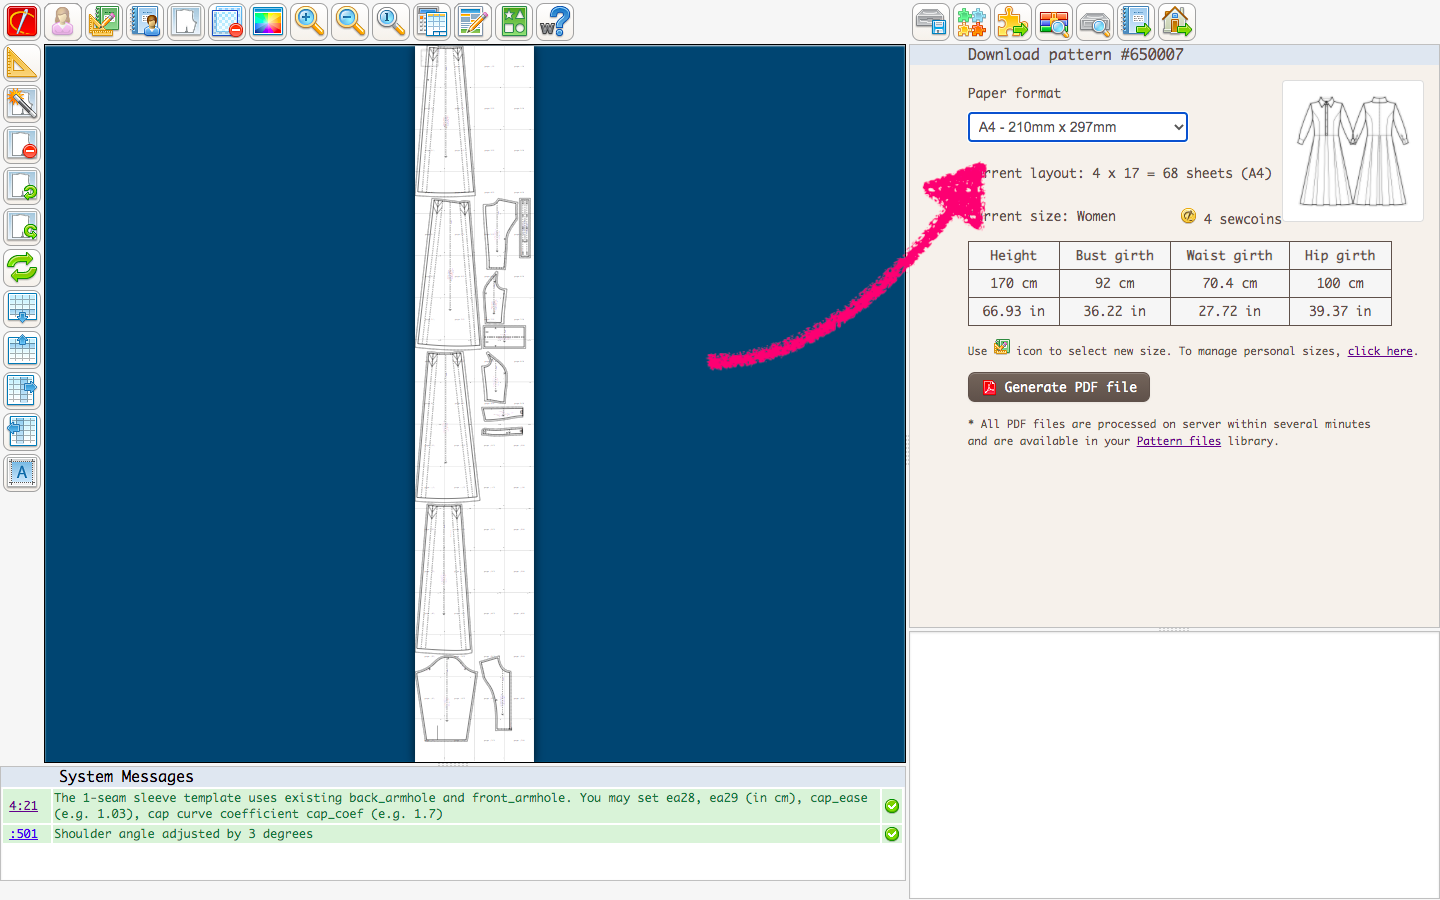Click the green refresh arrows icon
The height and width of the screenshot is (900, 1440).
coord(22,267)
